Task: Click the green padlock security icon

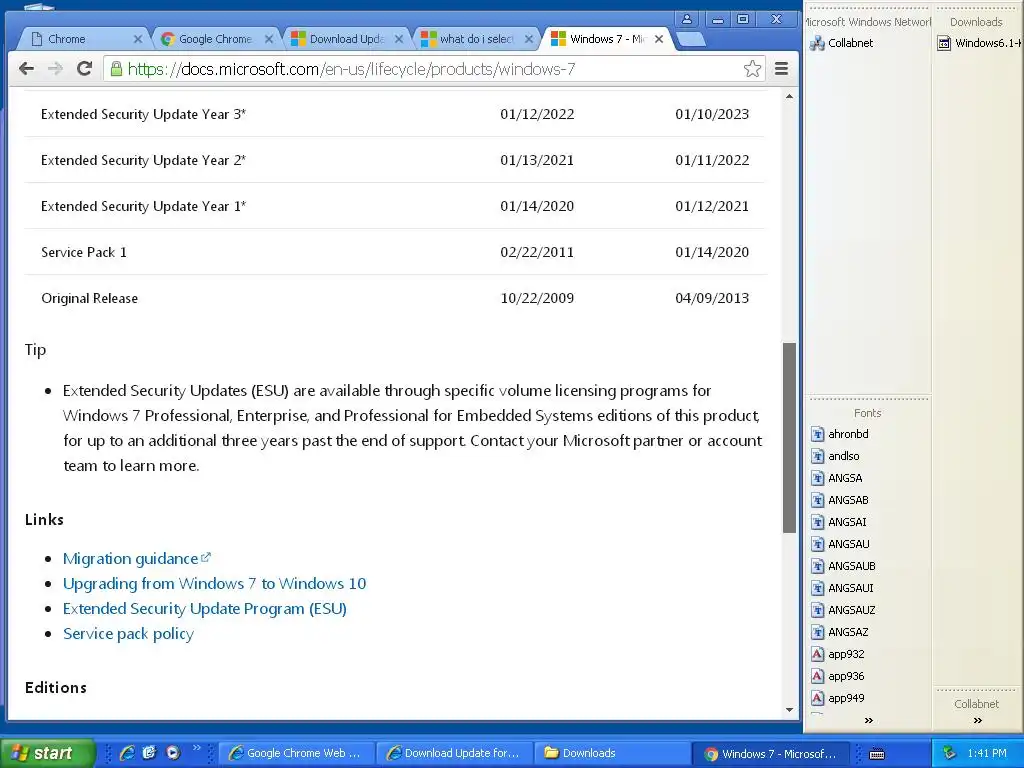Action: 116,69
